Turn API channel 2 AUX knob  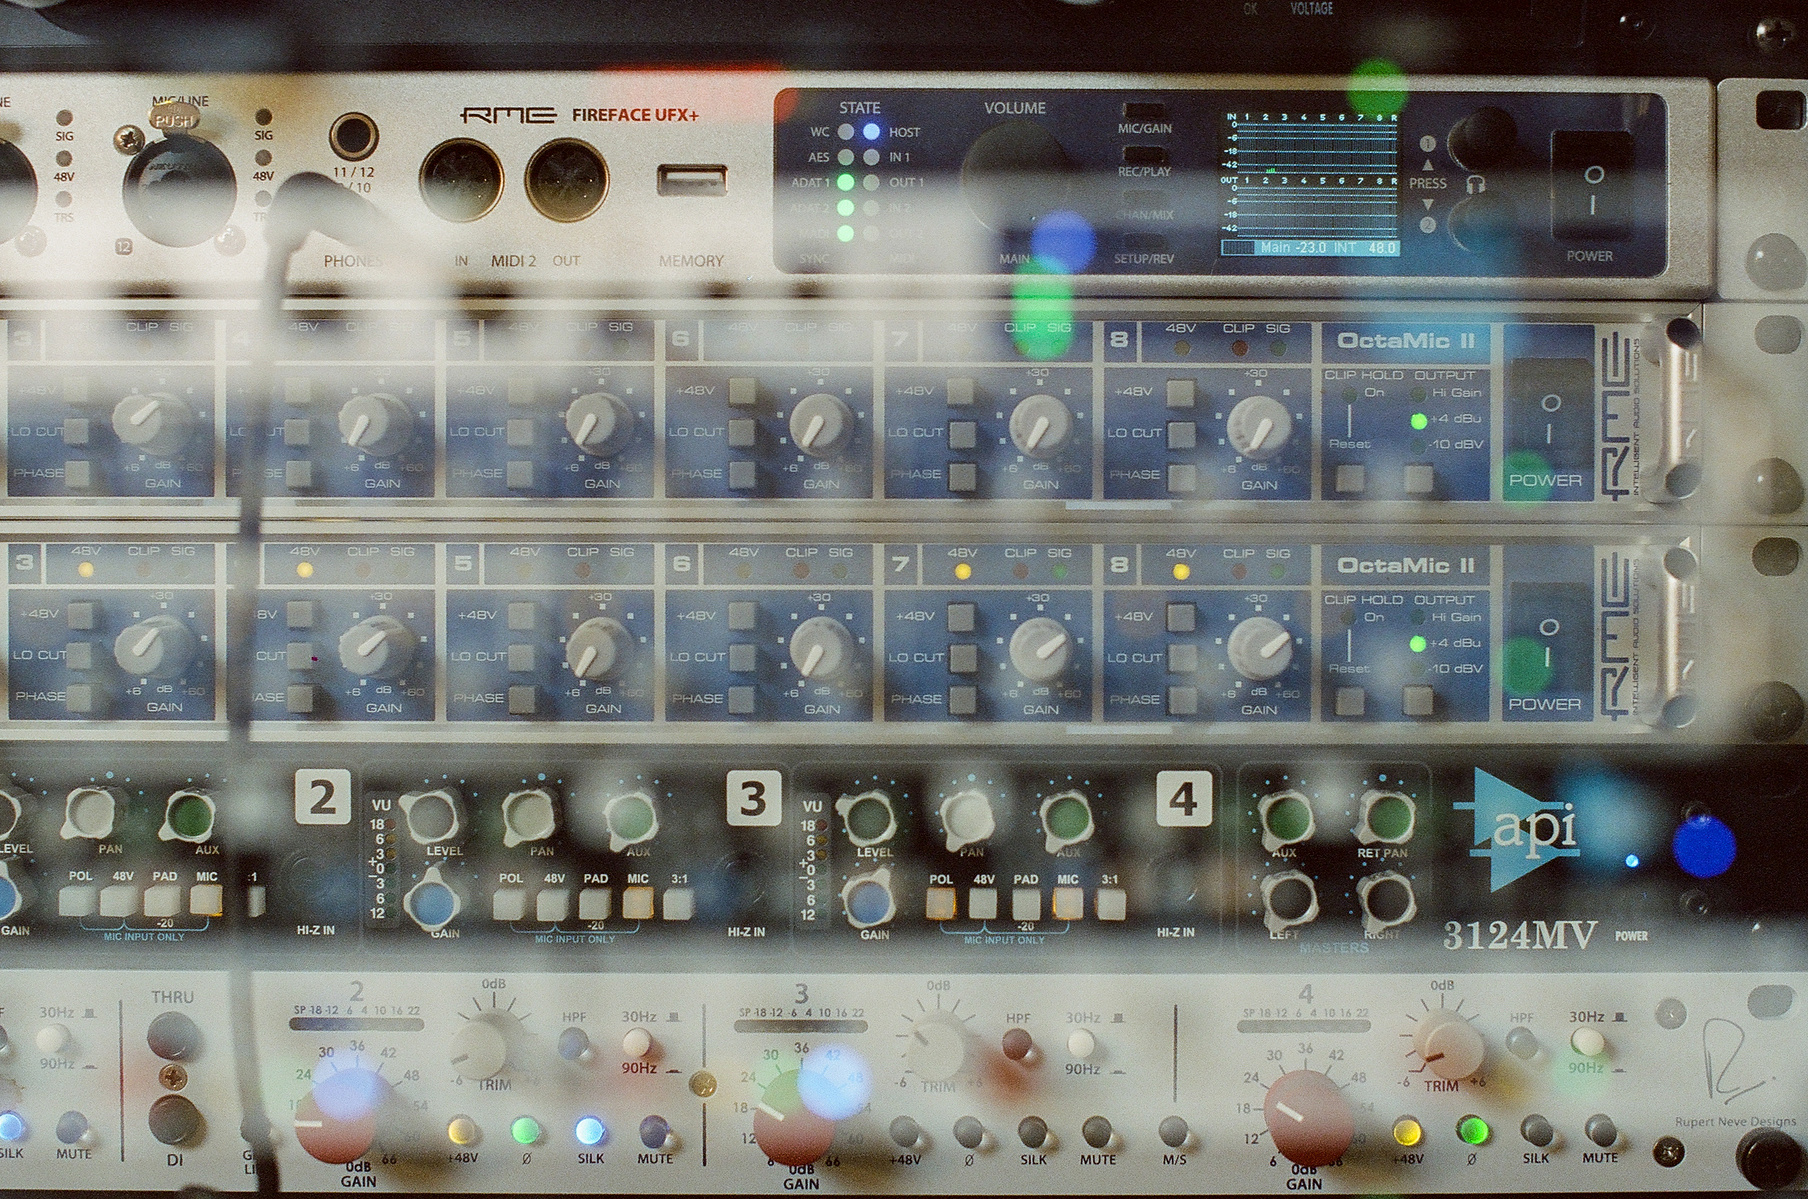(632, 817)
